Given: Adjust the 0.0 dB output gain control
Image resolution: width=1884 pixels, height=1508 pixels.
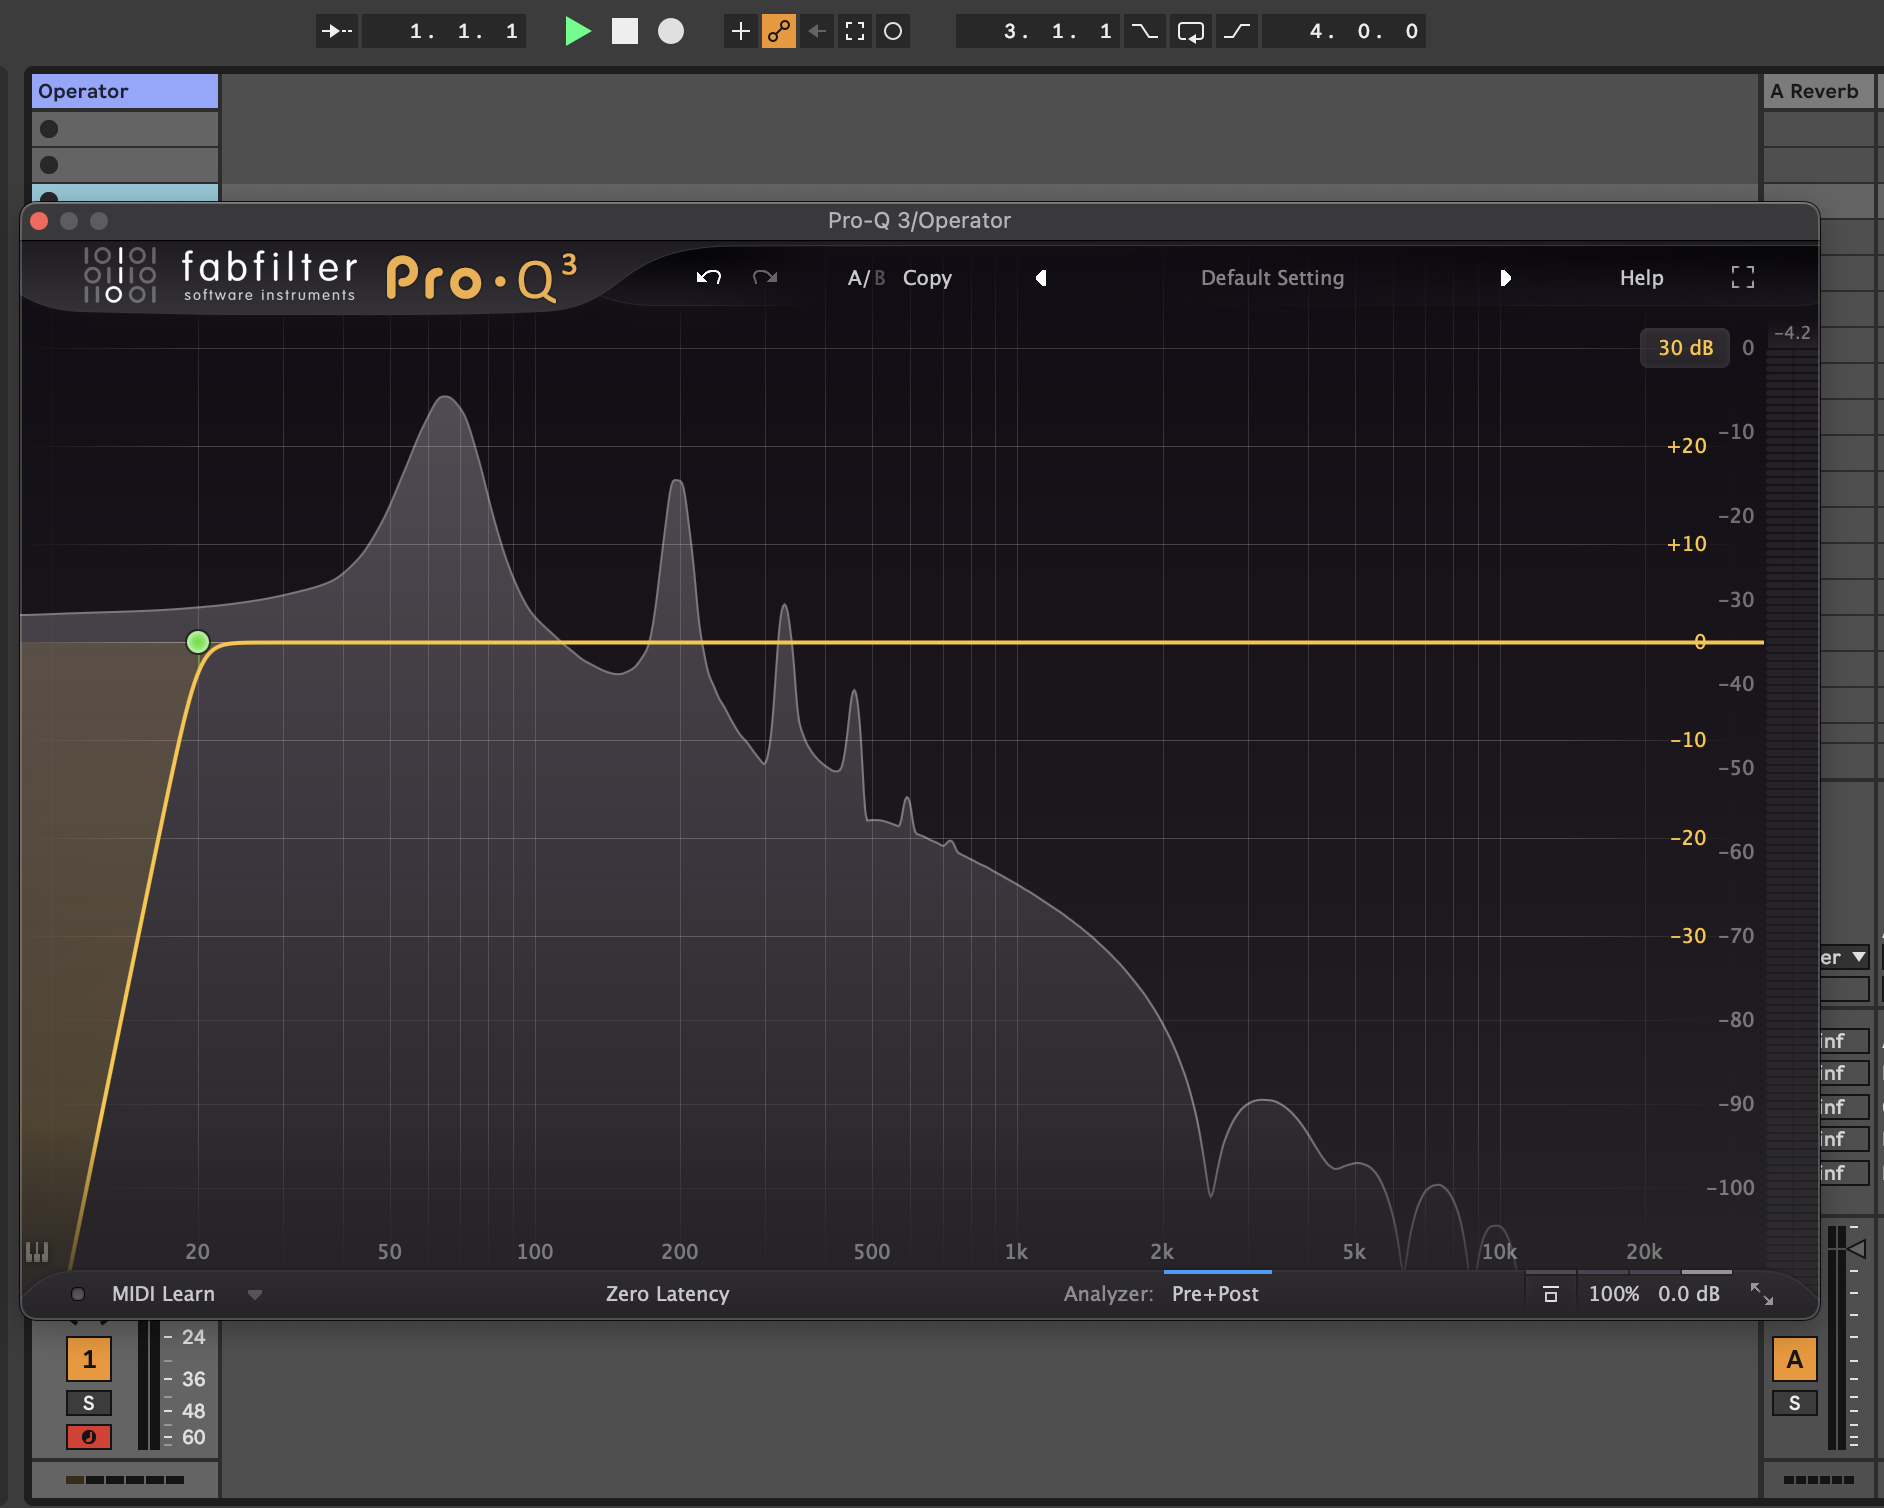Looking at the screenshot, I should tap(1688, 1294).
